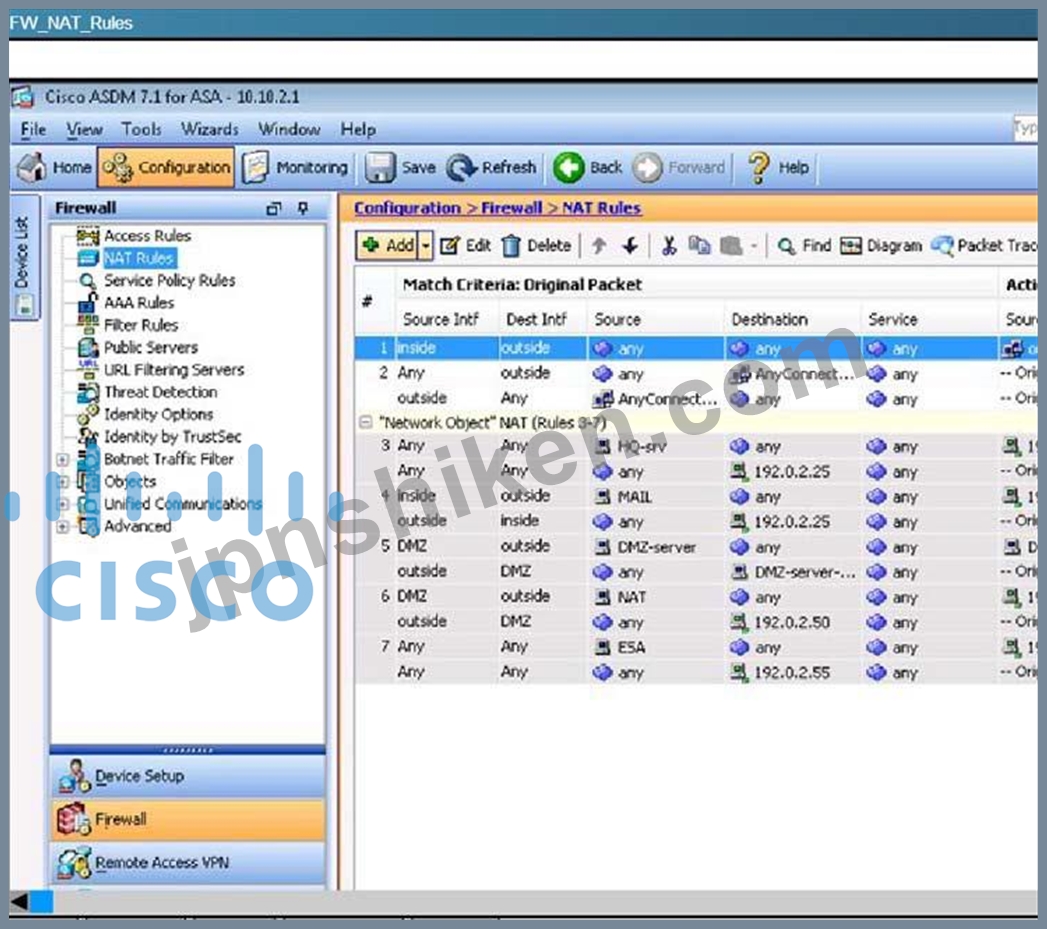Open the Device Setup panel
The width and height of the screenshot is (1047, 929).
(188, 776)
